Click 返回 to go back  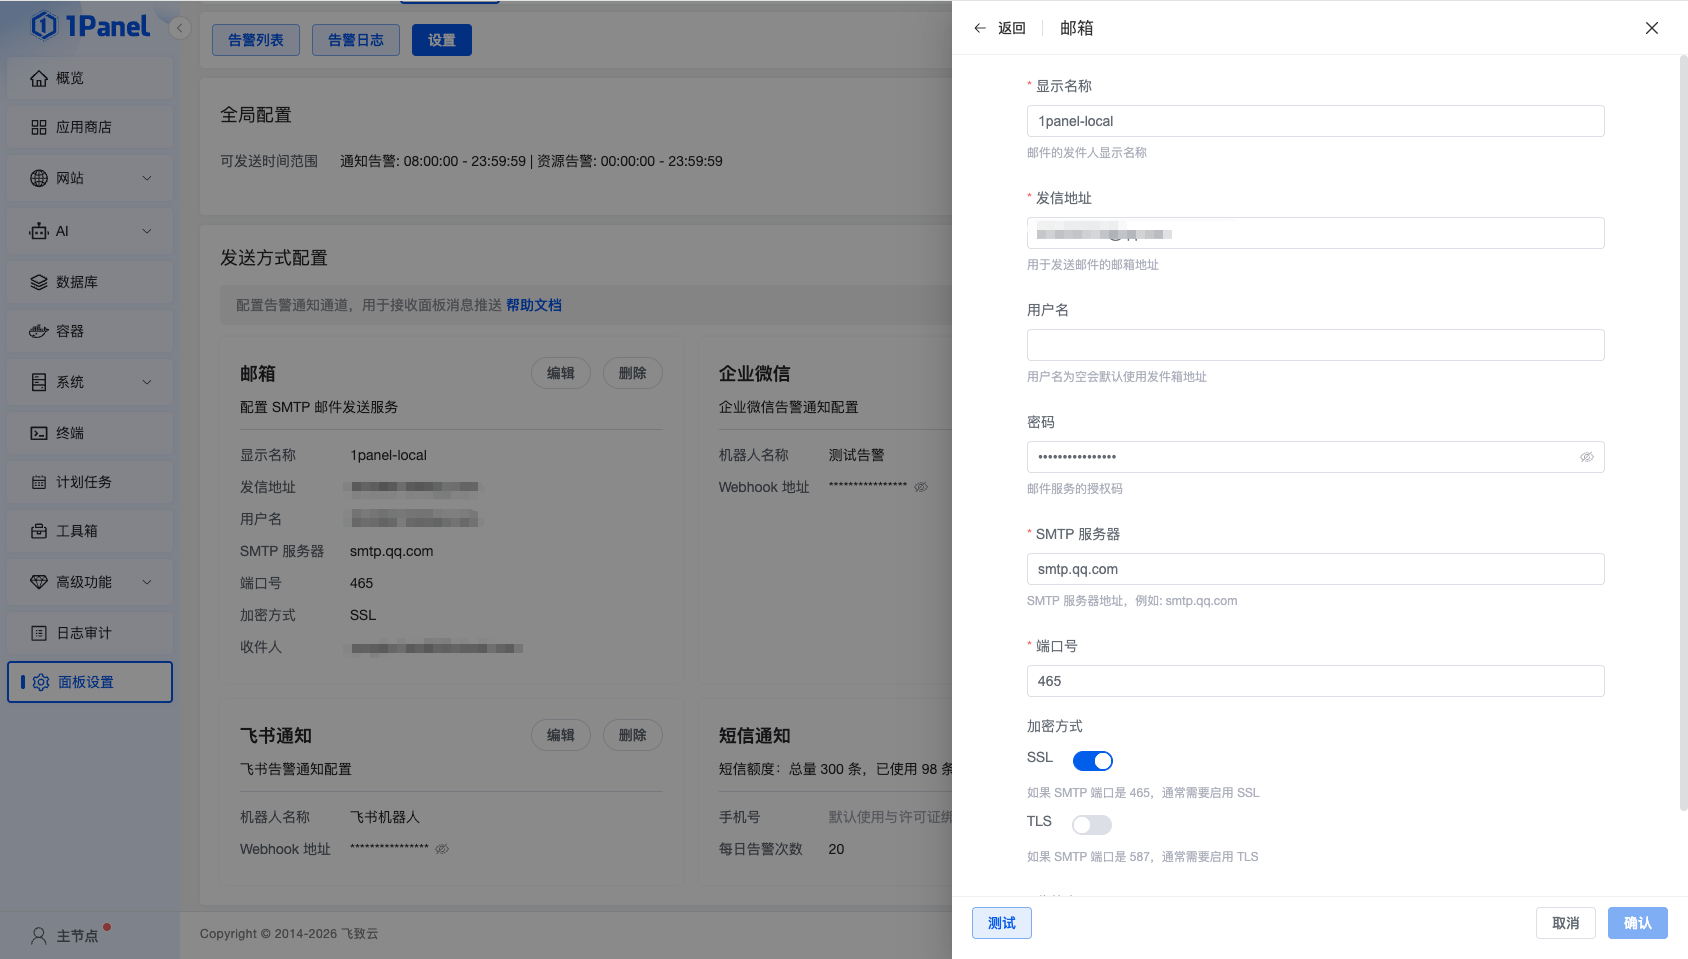(1000, 28)
